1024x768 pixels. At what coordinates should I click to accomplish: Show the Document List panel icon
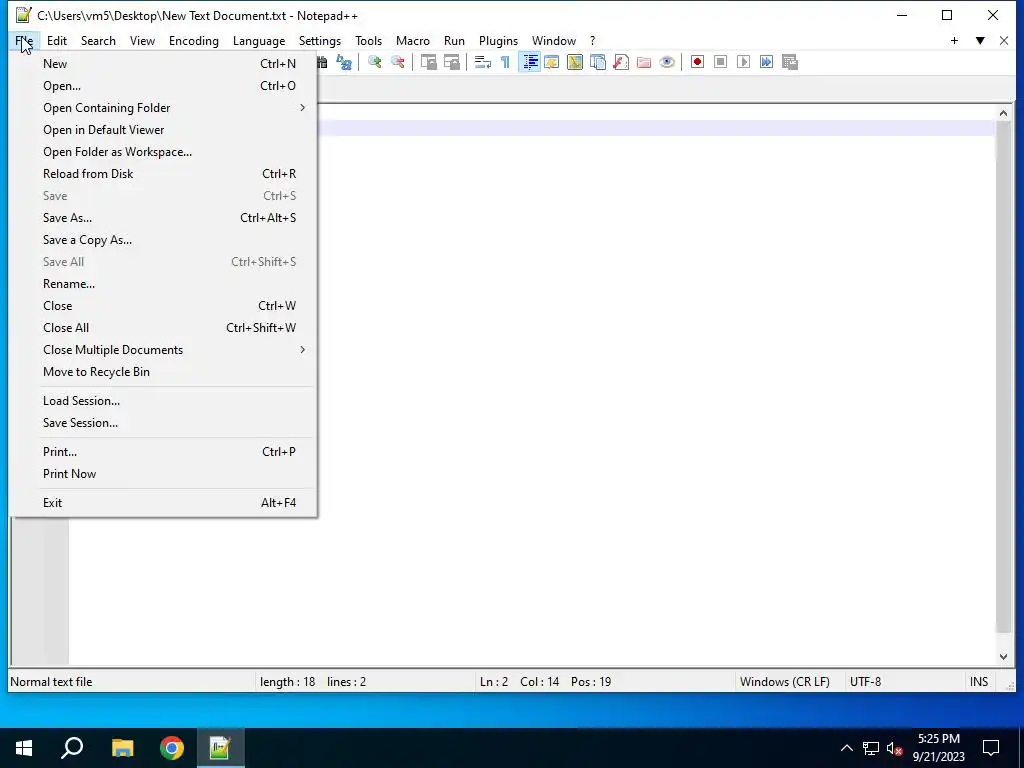[598, 62]
